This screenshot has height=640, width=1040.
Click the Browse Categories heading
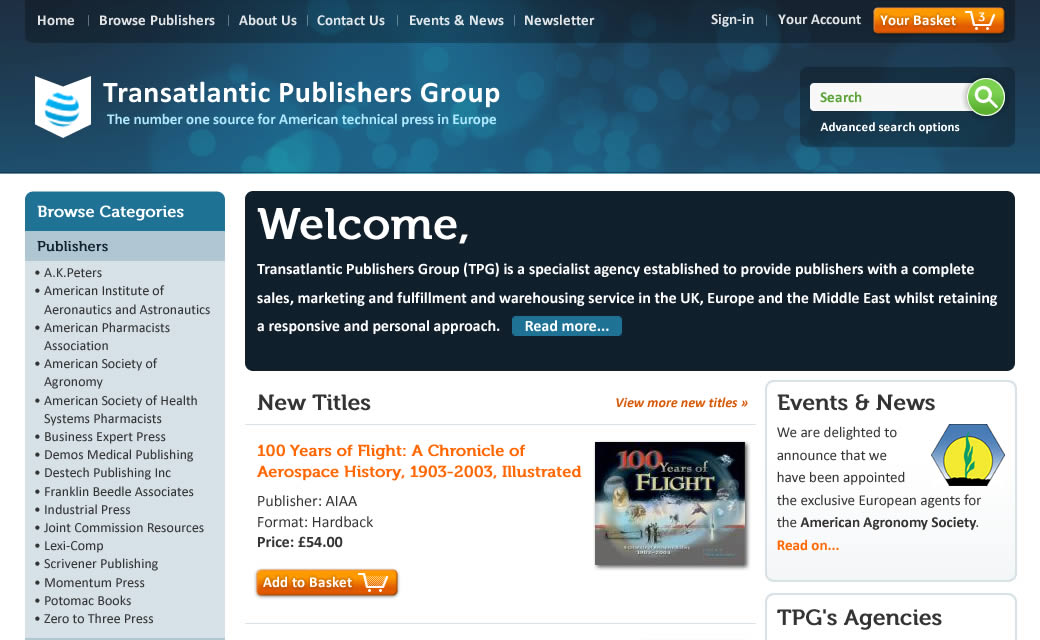(111, 212)
